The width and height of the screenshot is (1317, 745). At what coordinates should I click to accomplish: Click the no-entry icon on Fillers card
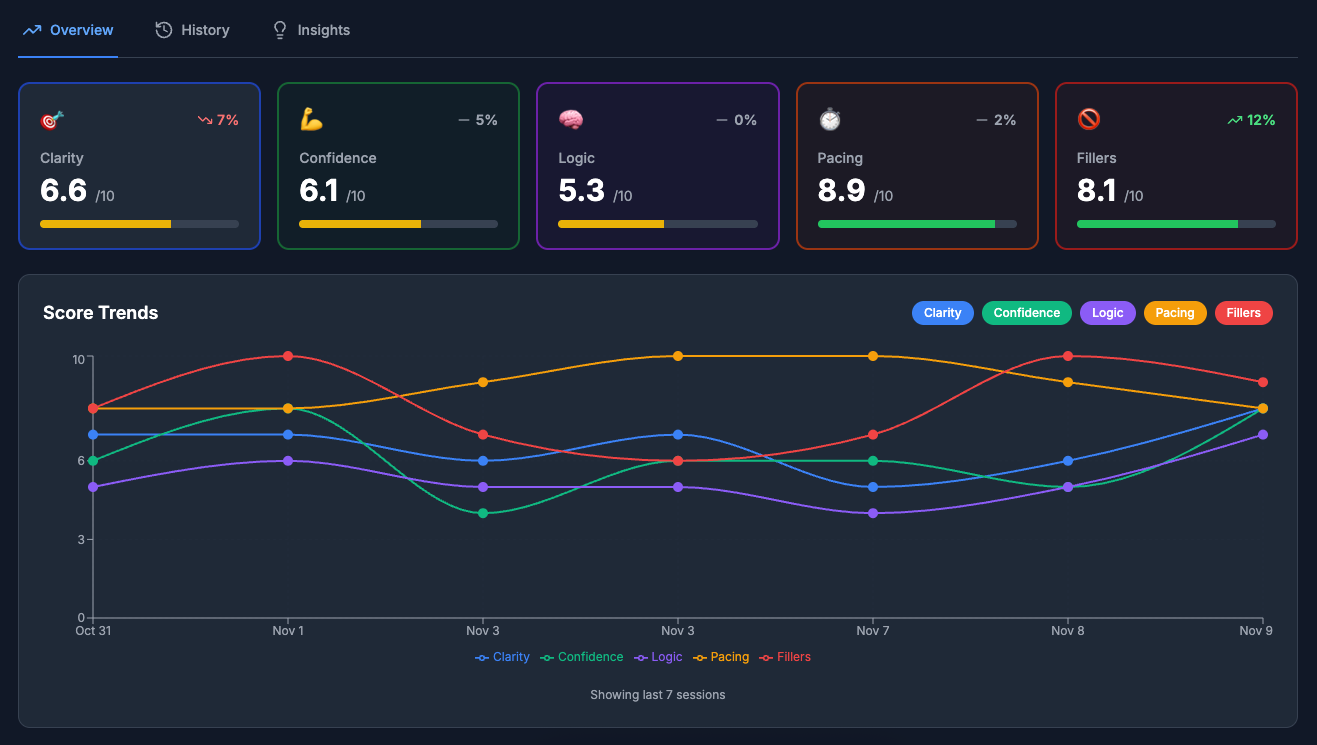[1089, 118]
